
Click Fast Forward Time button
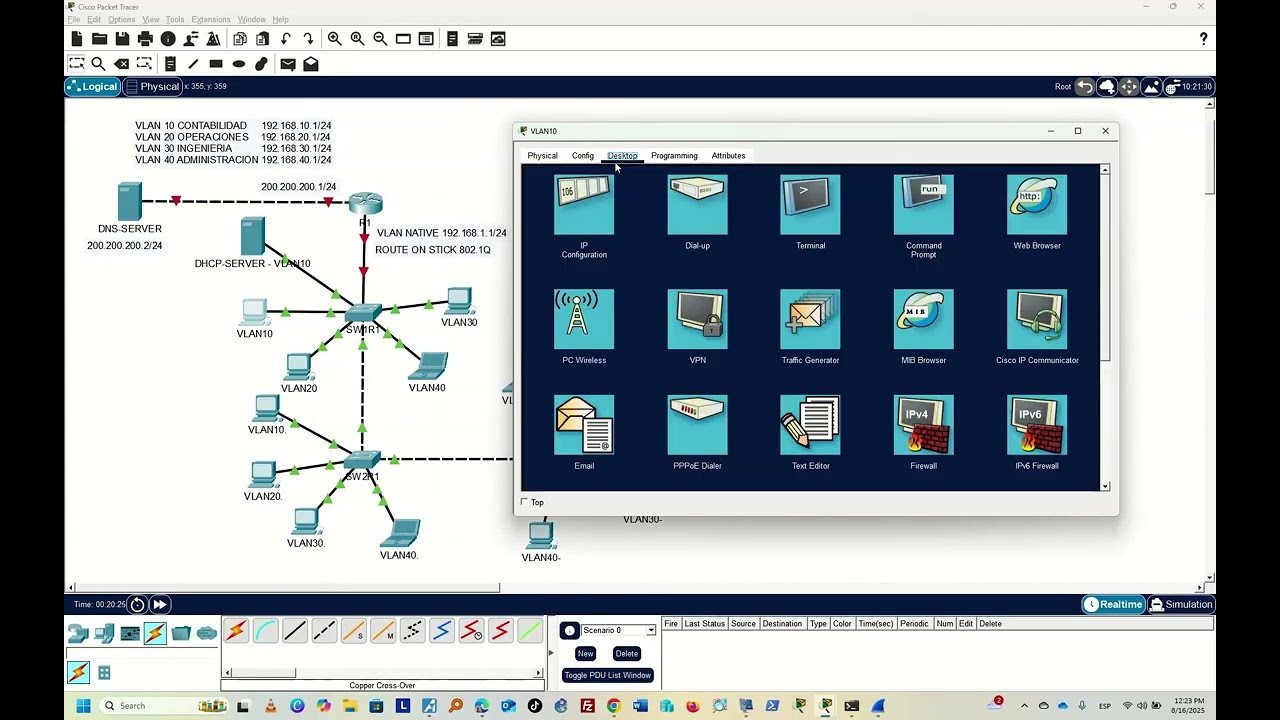pyautogui.click(x=159, y=604)
